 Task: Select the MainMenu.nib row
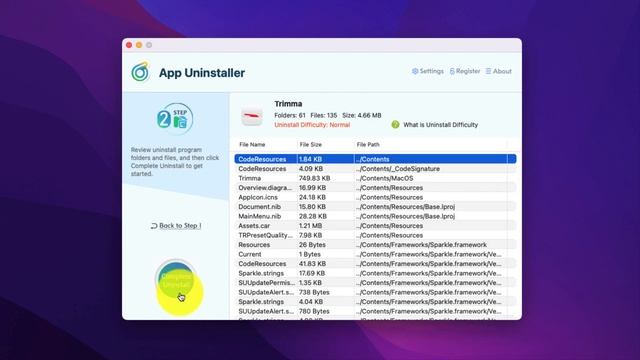click(375, 216)
